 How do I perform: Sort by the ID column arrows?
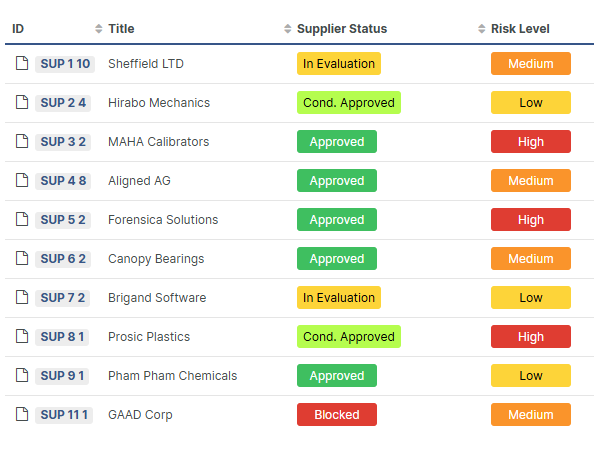tap(98, 29)
